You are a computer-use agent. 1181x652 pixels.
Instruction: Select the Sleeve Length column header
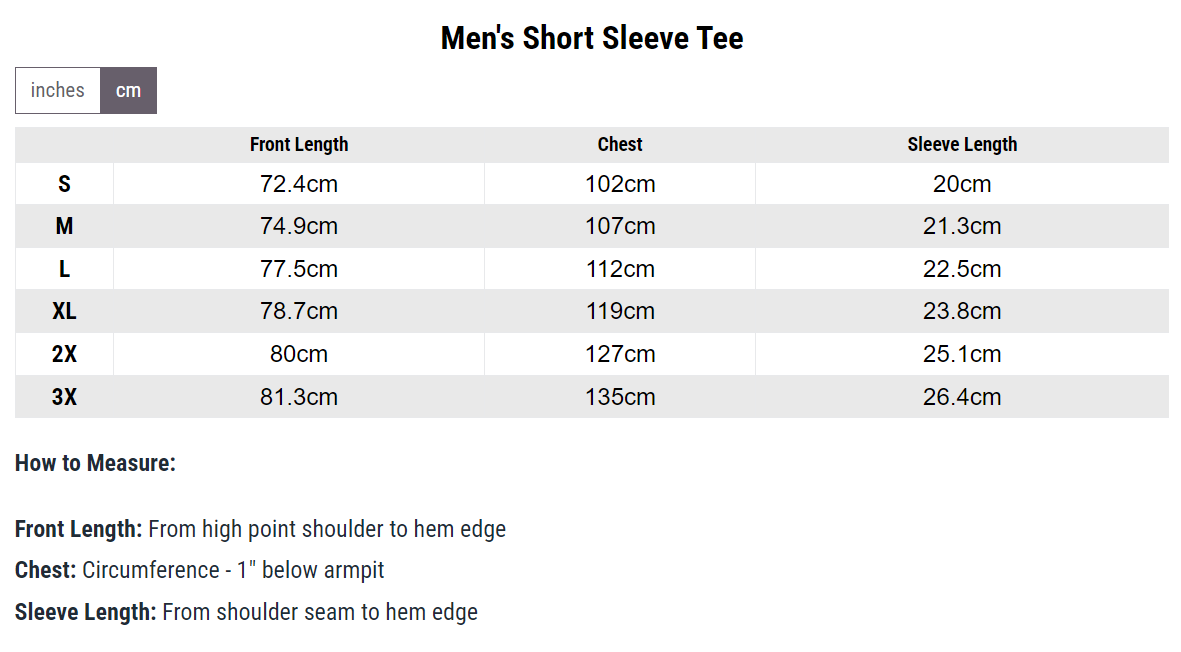click(962, 145)
